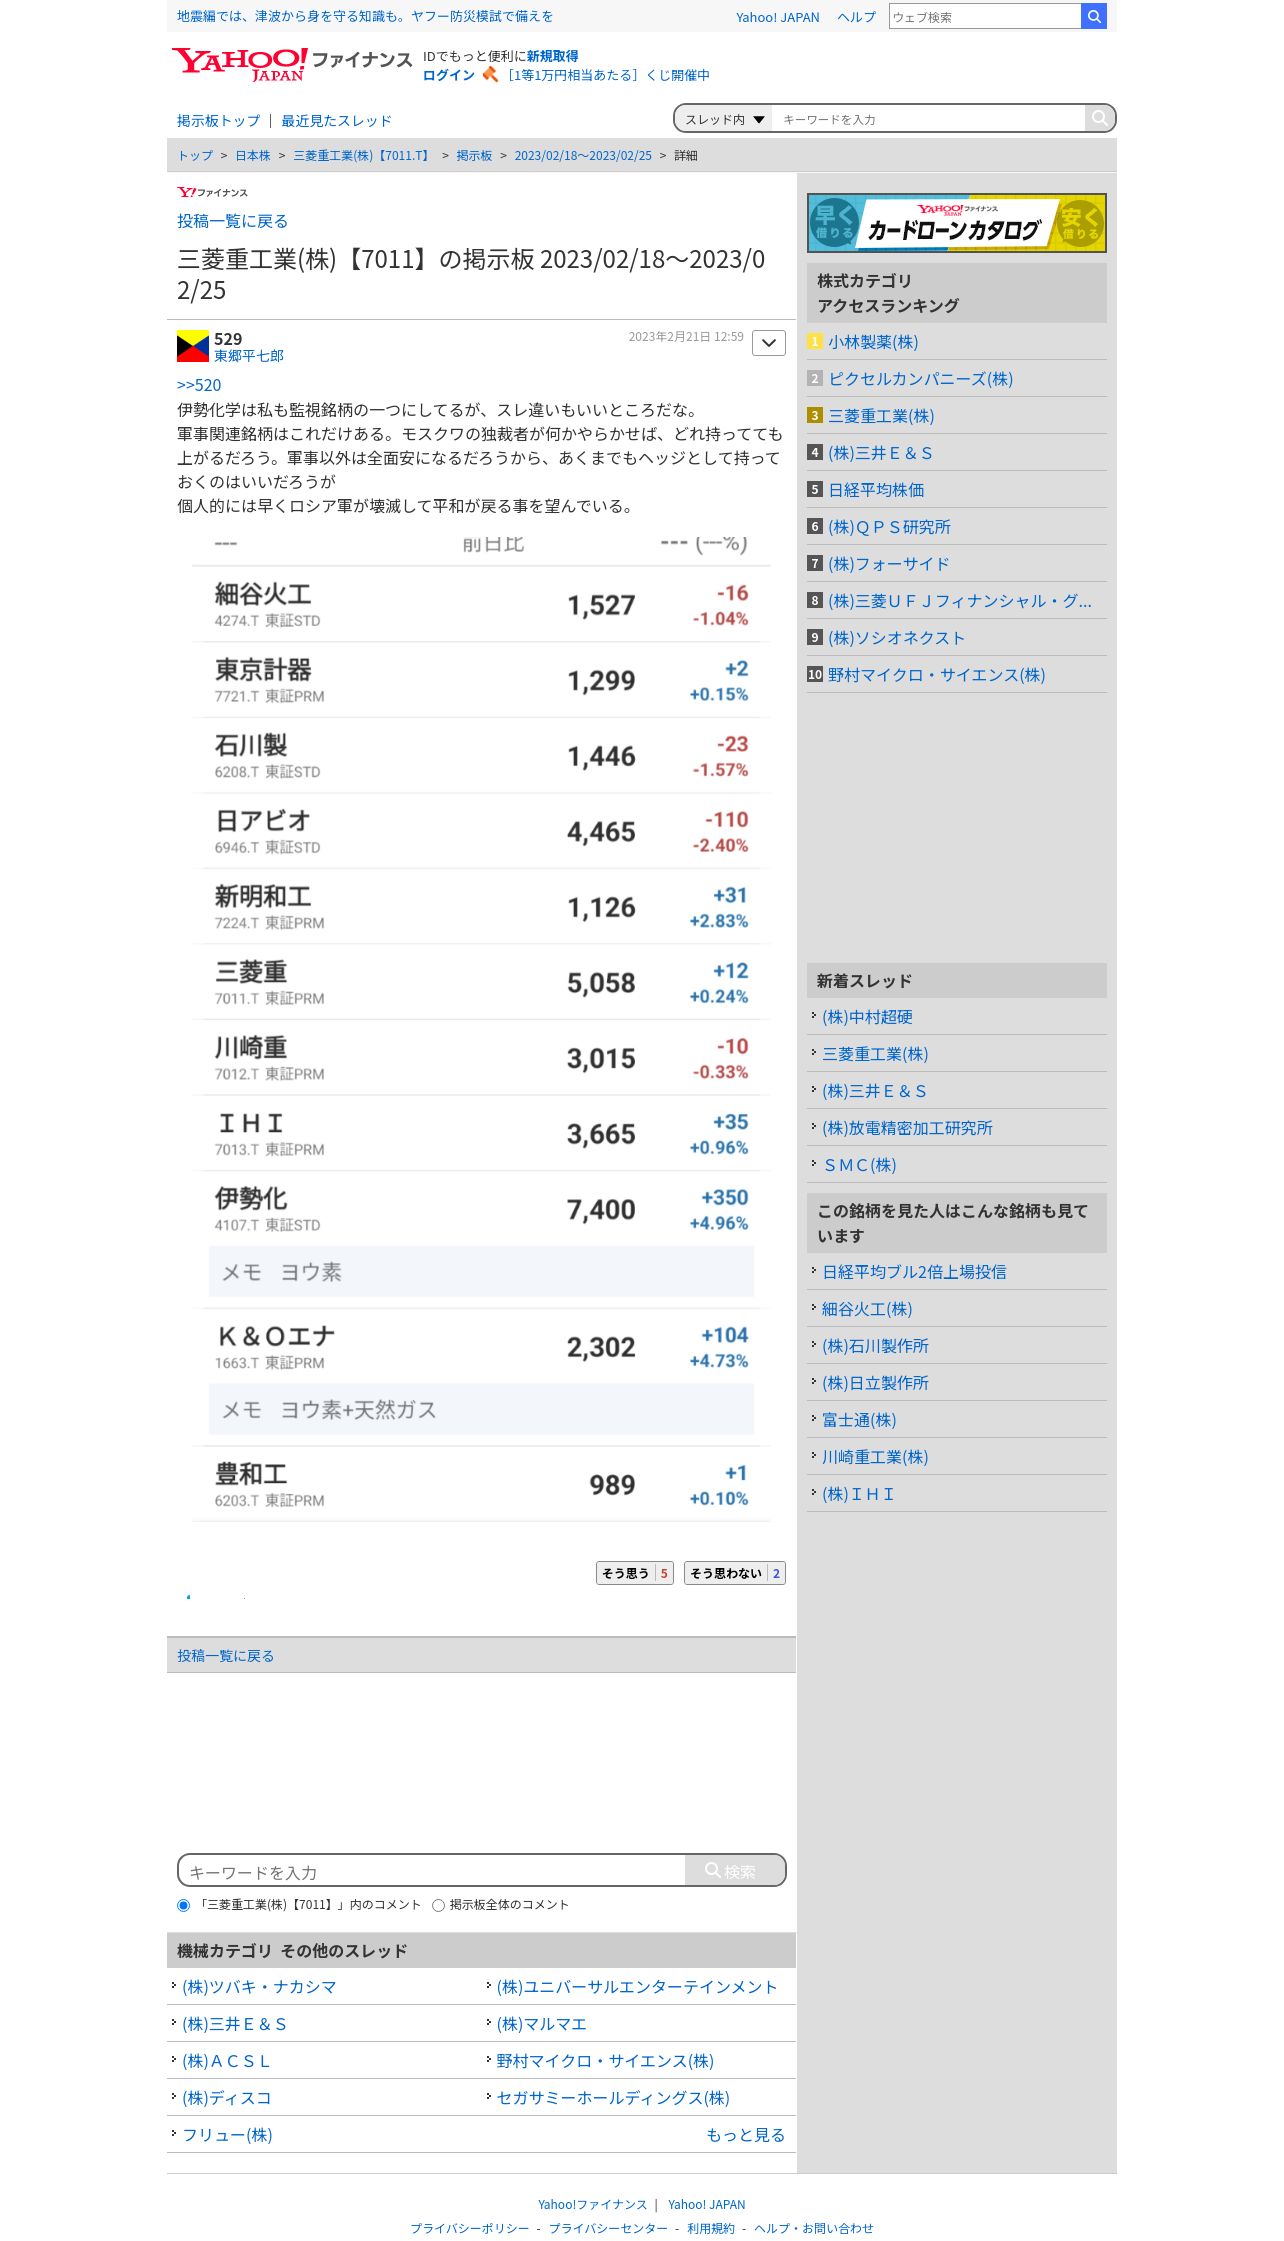This screenshot has height=2241, width=1284.
Task: Open new thread (株)中村超硬
Action: click(867, 1017)
